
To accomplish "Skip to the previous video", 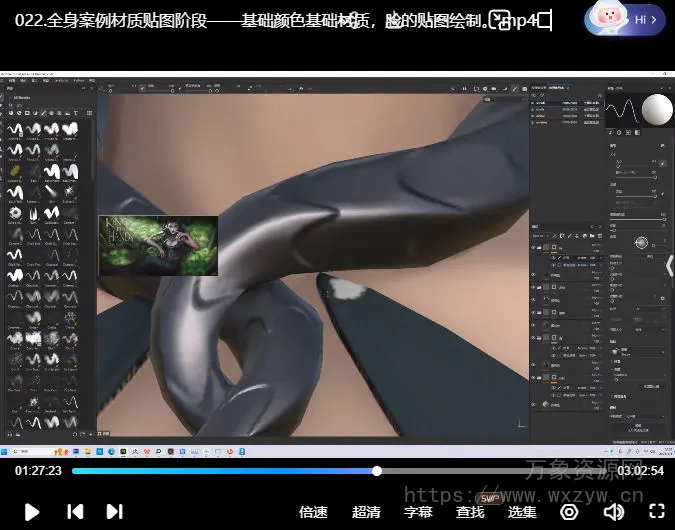I will tap(75, 511).
